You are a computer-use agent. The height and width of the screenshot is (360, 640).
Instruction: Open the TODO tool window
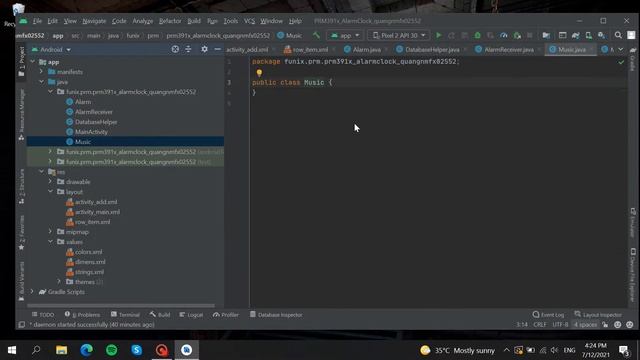click(x=43, y=315)
